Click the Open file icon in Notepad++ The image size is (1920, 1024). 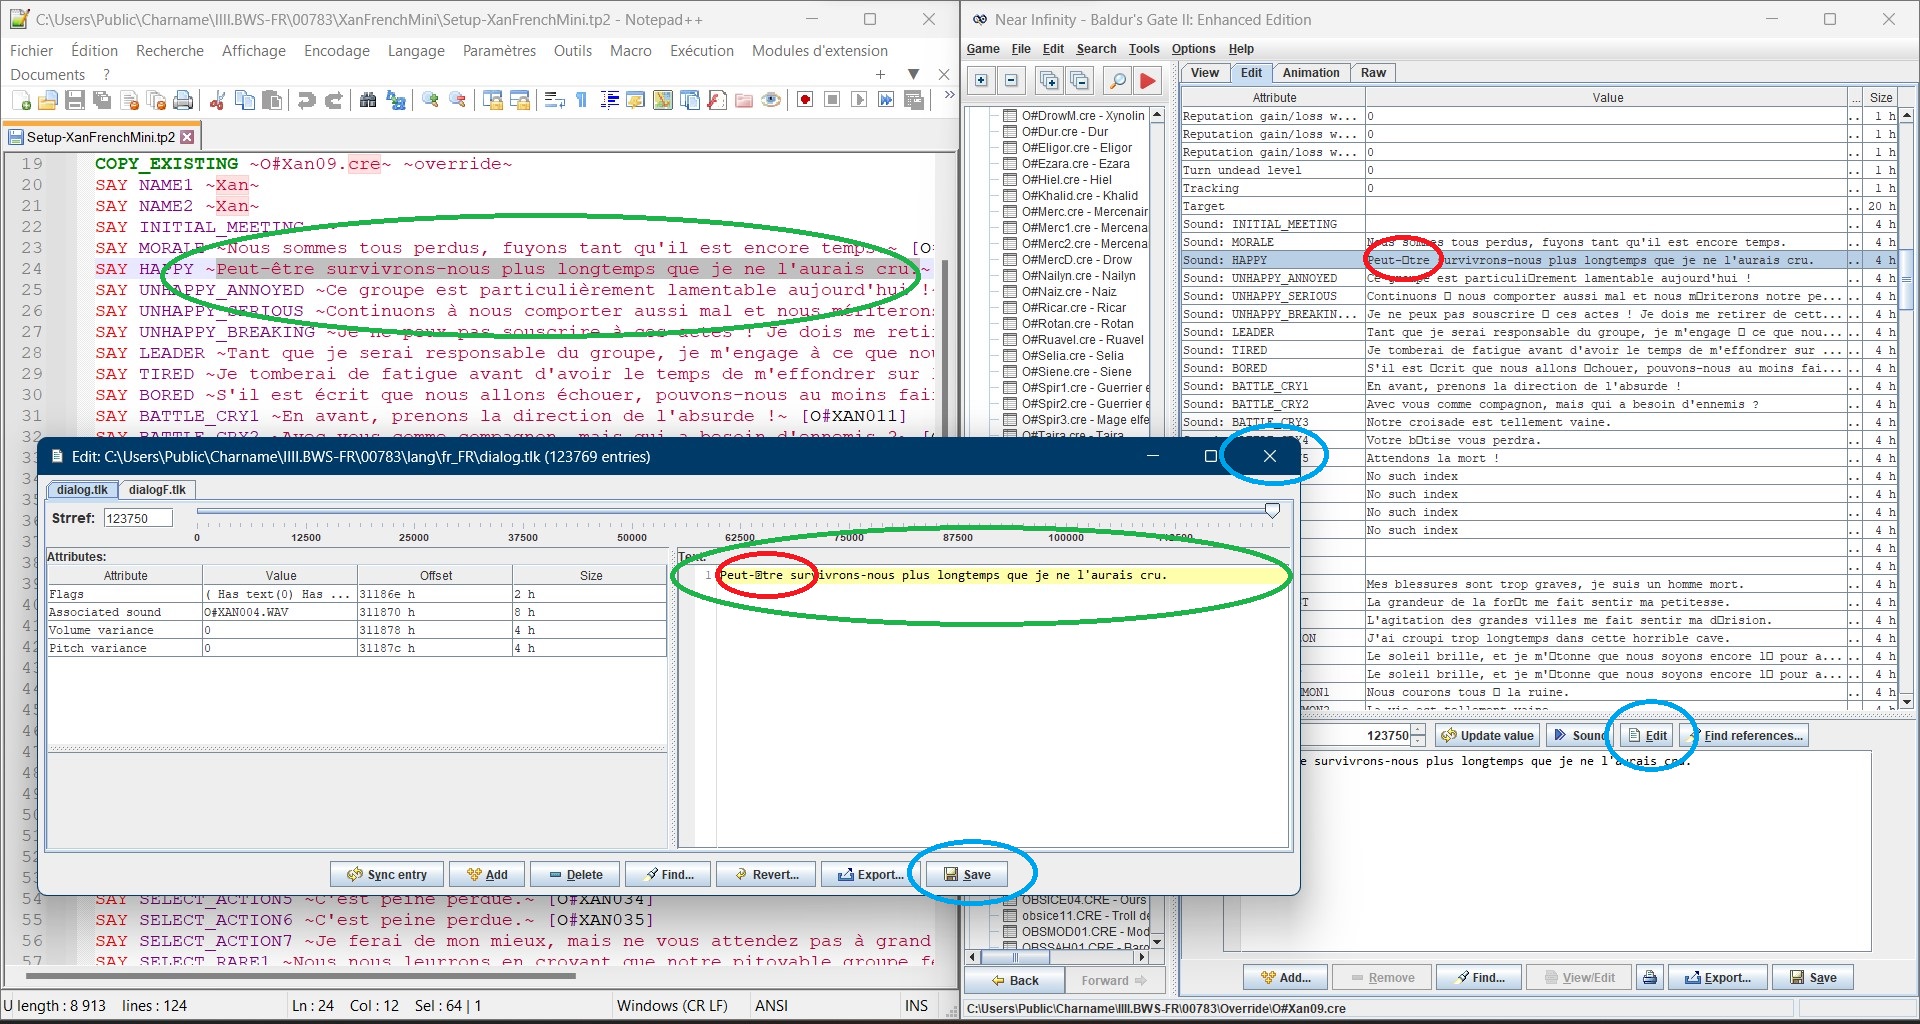(47, 100)
